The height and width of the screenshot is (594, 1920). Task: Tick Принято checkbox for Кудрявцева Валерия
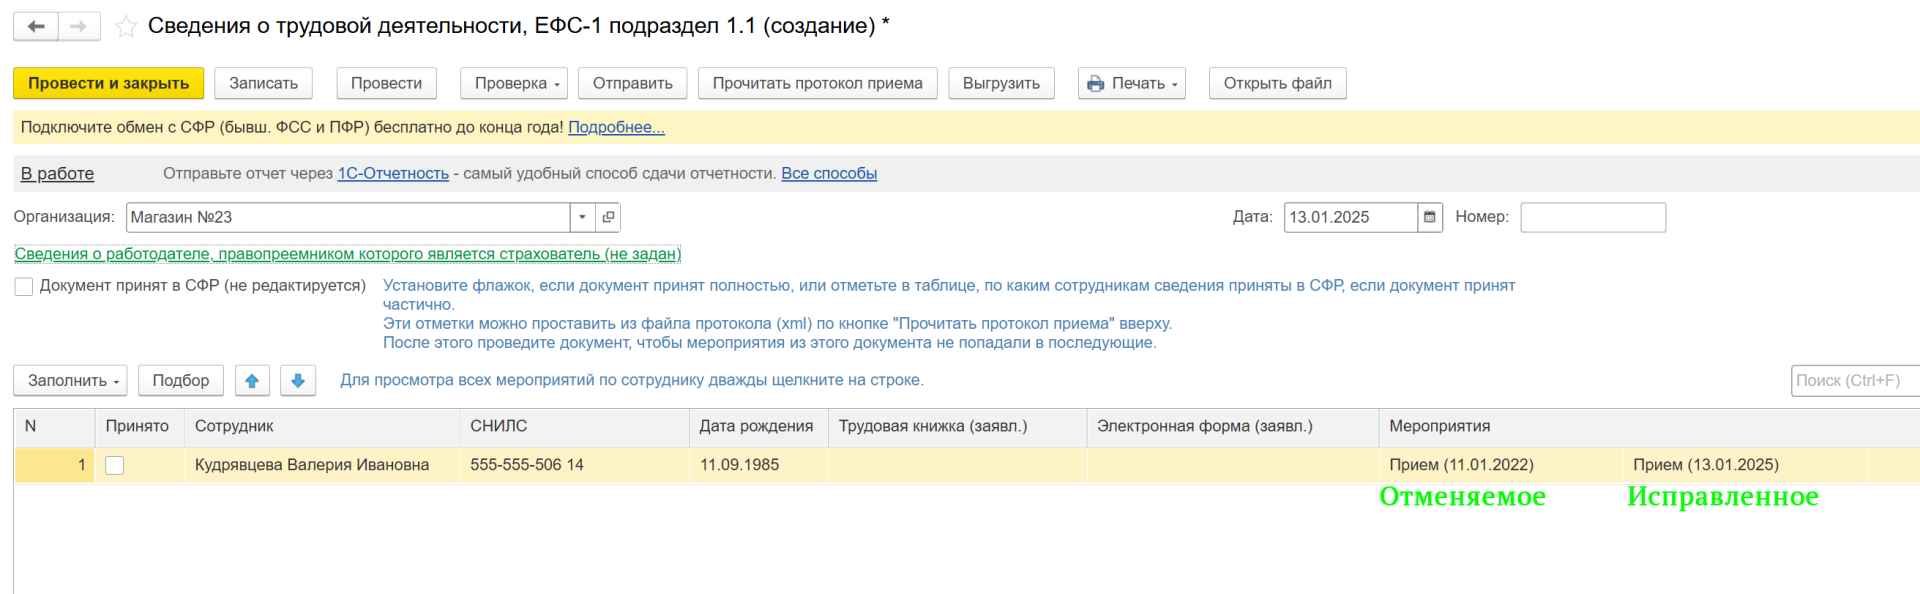(x=115, y=465)
